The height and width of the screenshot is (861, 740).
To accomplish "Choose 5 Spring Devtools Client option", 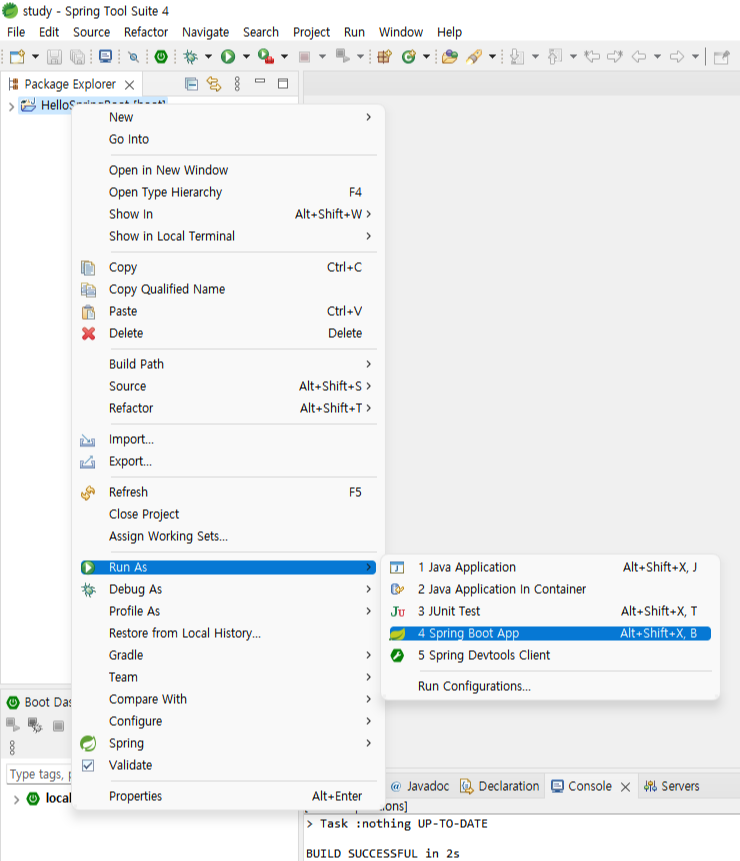I will point(550,655).
